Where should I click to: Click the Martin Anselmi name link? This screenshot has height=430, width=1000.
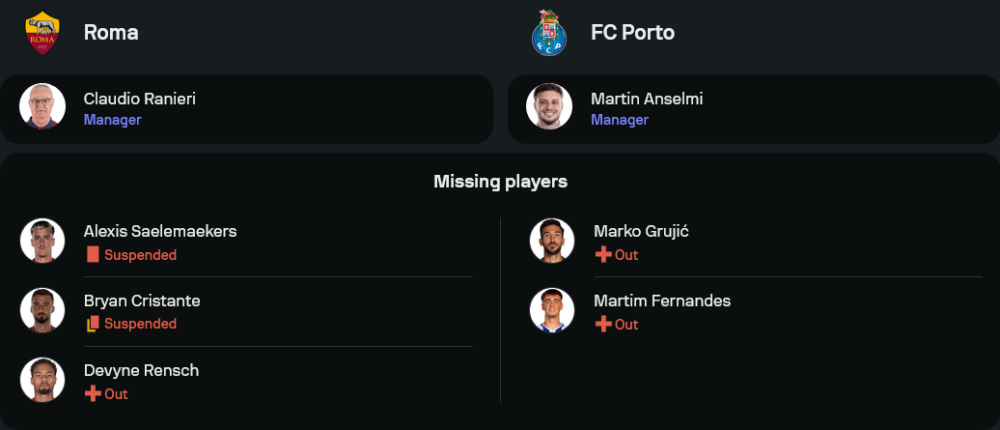pos(646,99)
